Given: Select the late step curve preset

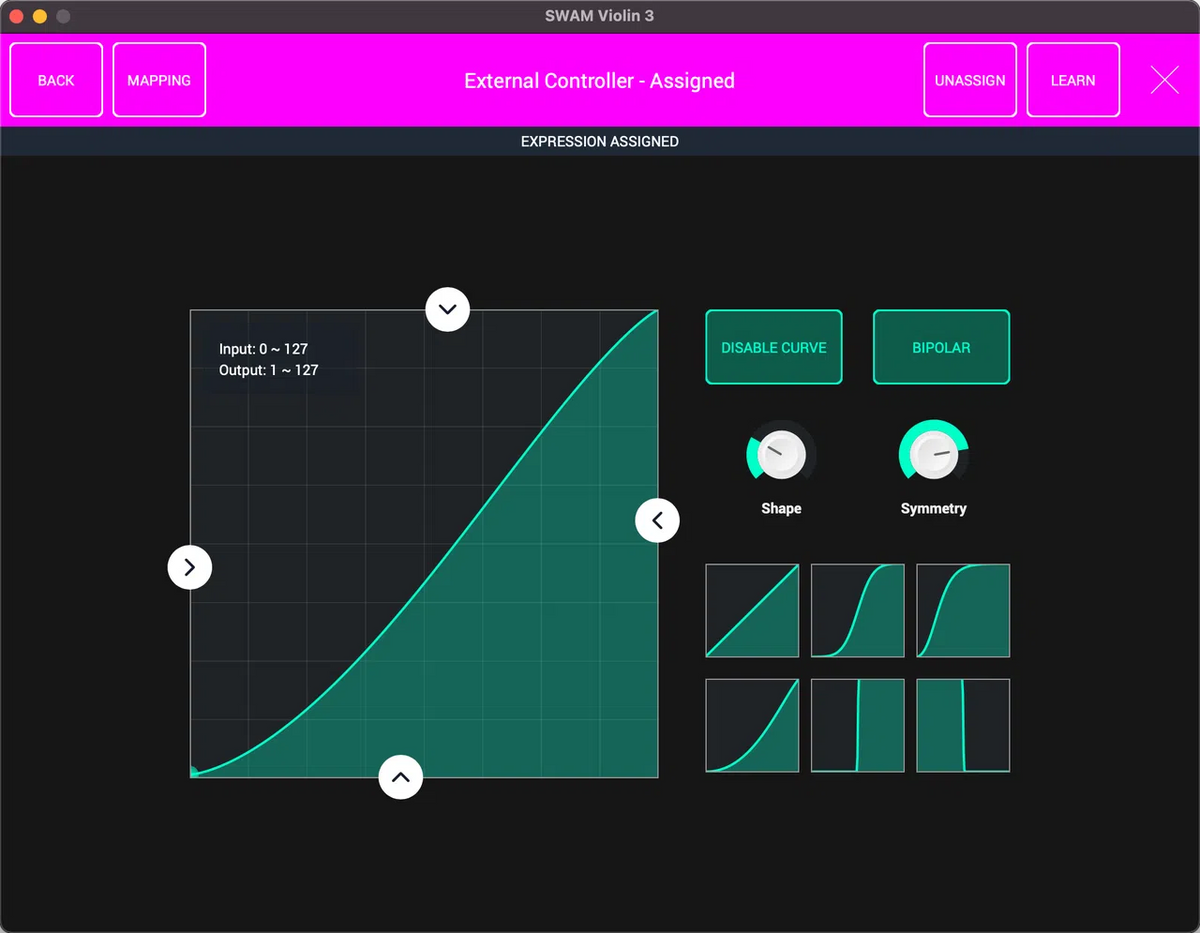Looking at the screenshot, I should tap(857, 725).
